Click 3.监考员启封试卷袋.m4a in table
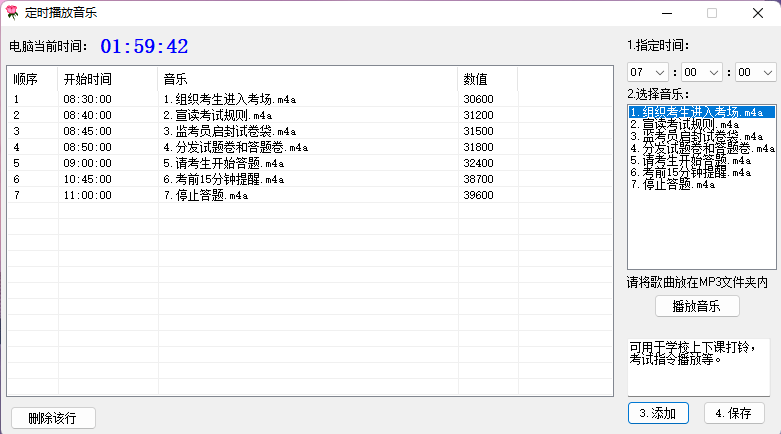The width and height of the screenshot is (781, 434). [x=230, y=131]
